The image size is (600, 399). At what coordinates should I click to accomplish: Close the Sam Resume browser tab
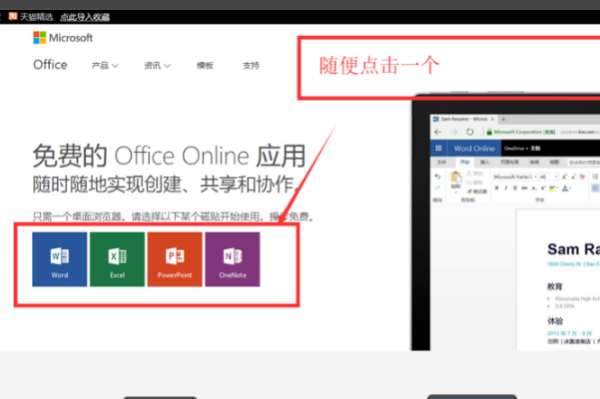[x=492, y=119]
